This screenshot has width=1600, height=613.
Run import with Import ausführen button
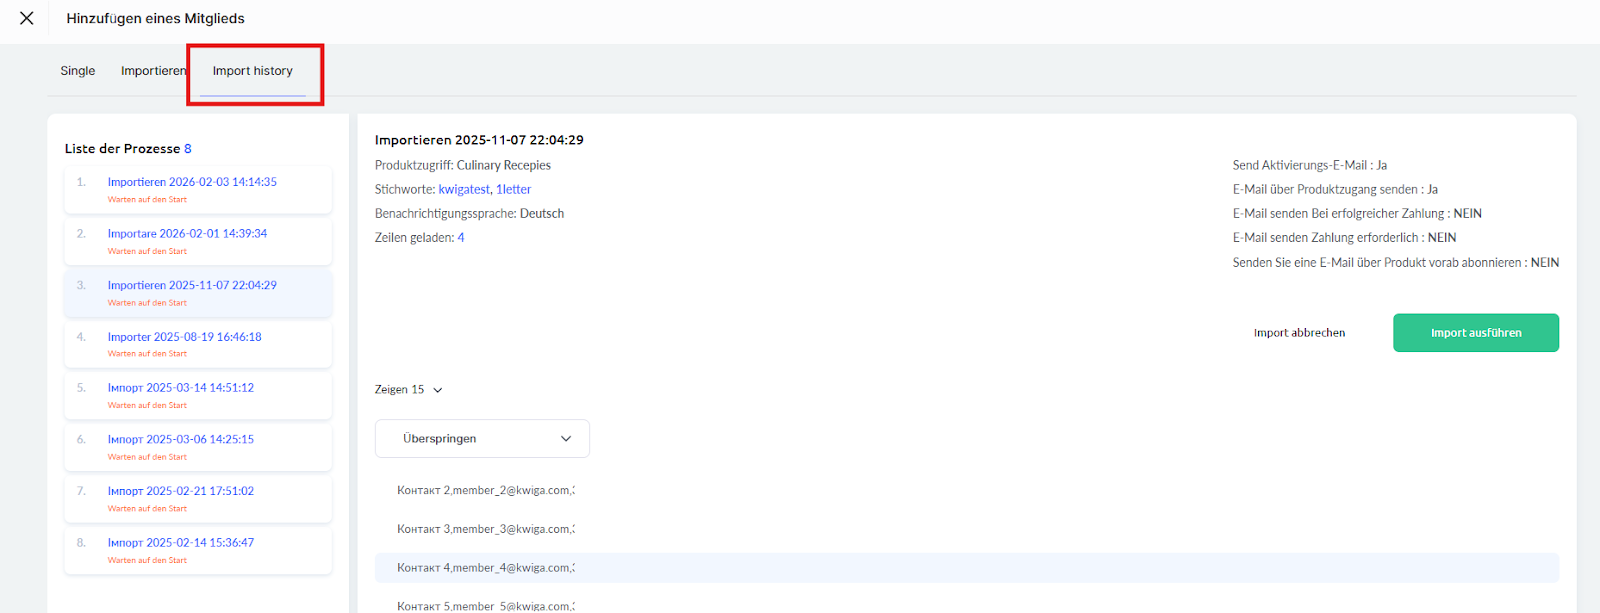pyautogui.click(x=1475, y=333)
